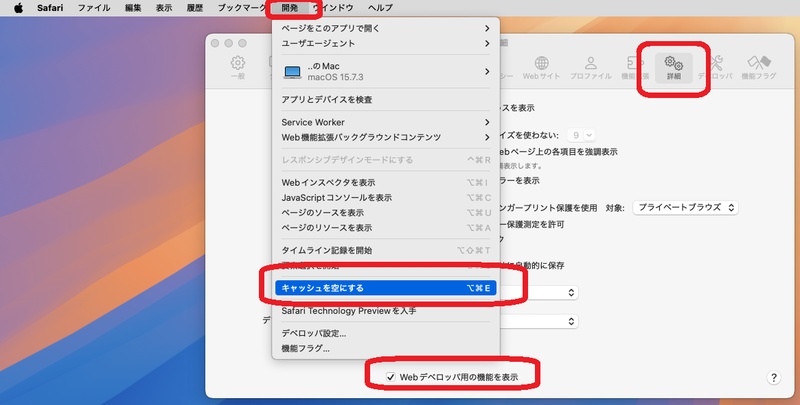Choose ページのリソースを表示
800x405 pixels.
[386, 227]
